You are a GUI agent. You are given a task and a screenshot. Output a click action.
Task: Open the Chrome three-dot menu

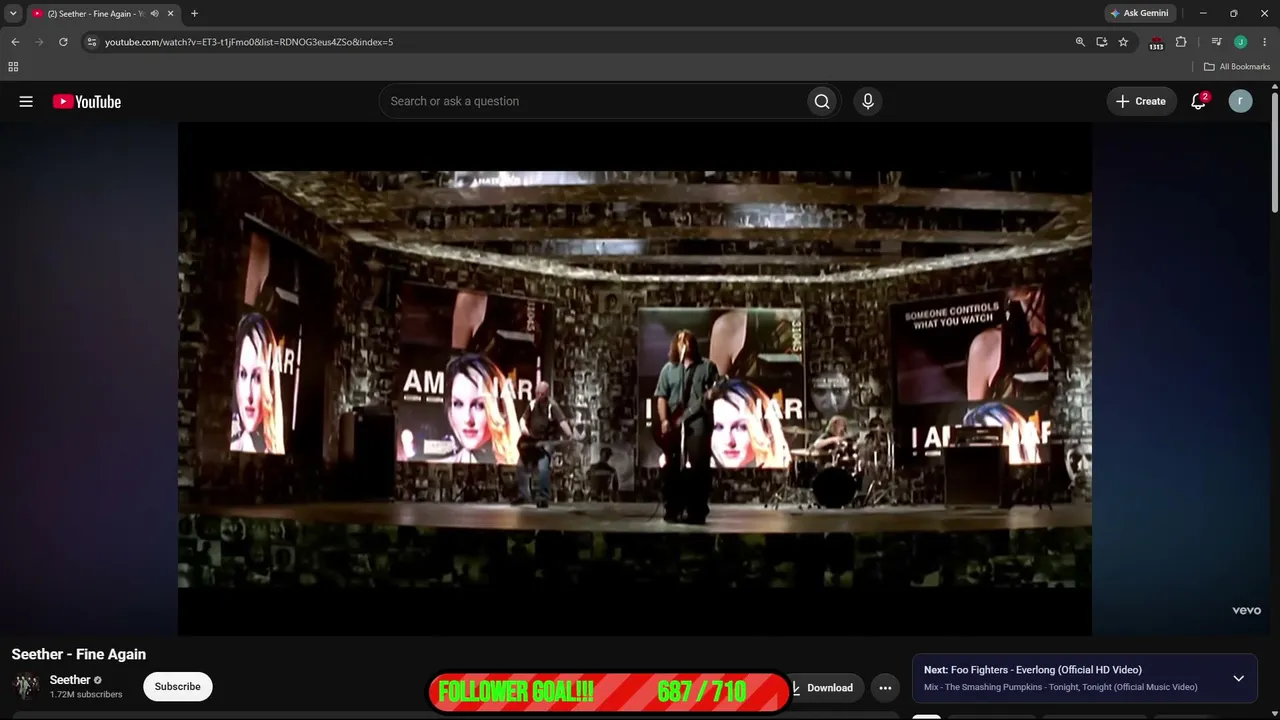1265,42
